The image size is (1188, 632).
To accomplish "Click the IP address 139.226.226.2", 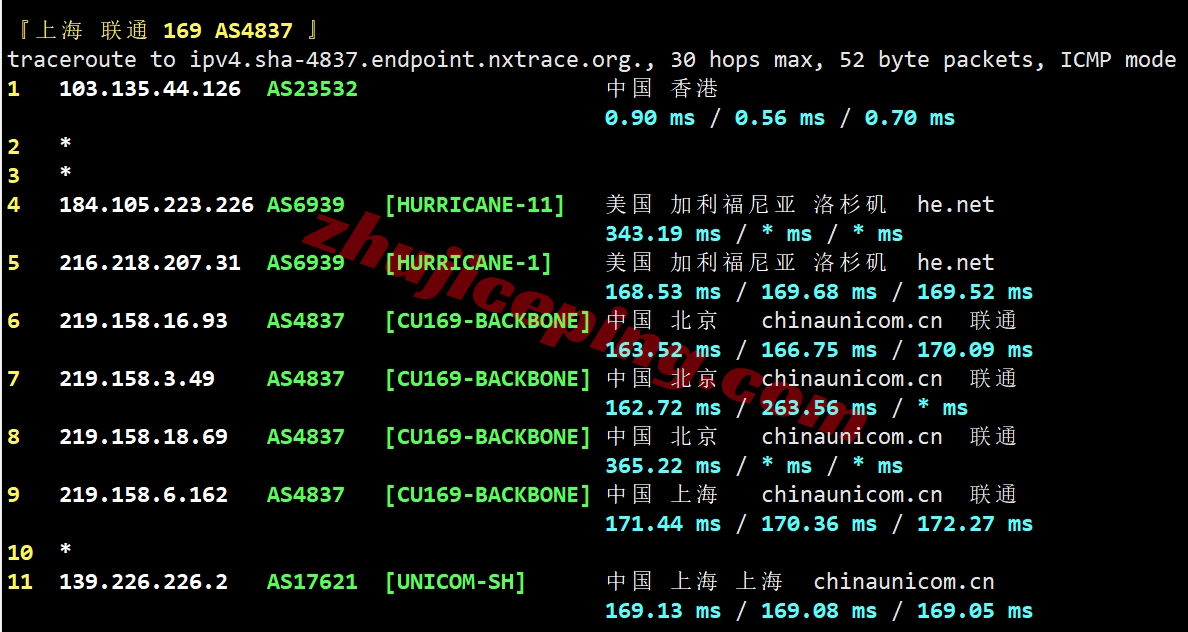I will point(143,582).
